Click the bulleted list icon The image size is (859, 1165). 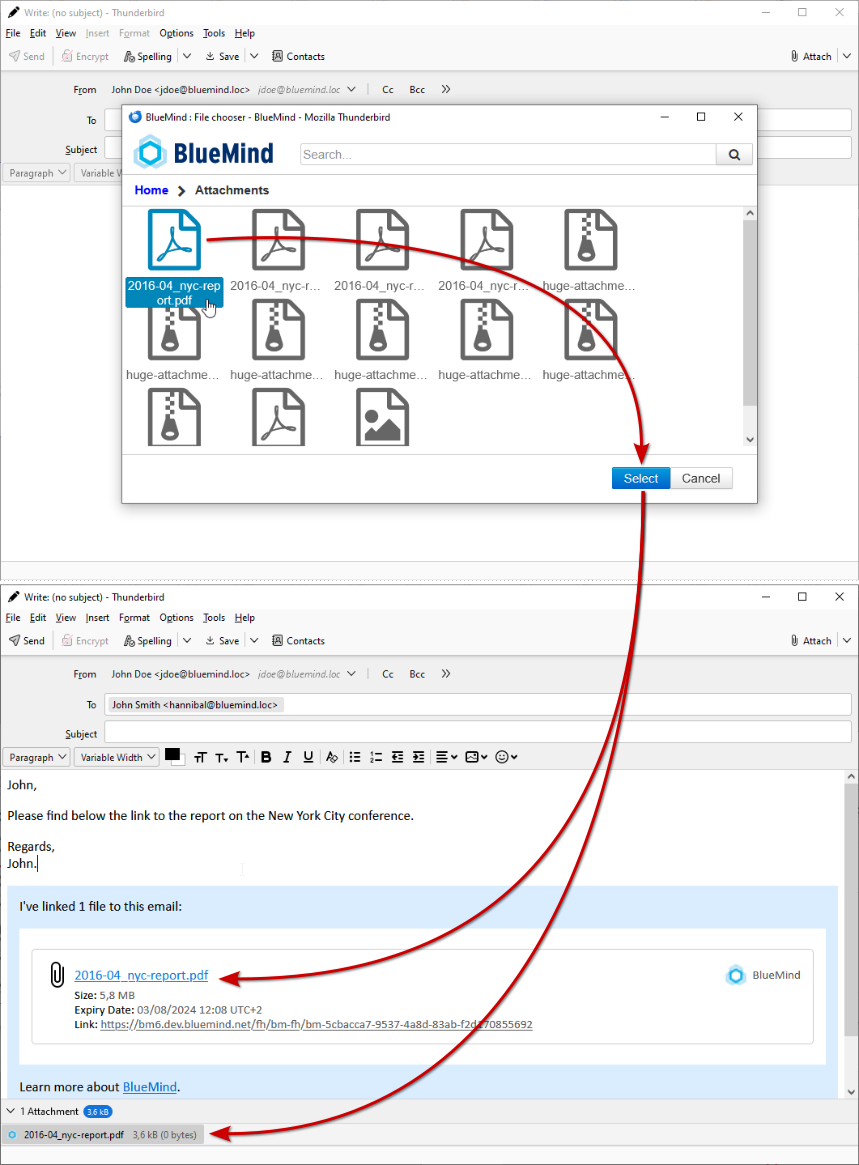(x=355, y=757)
